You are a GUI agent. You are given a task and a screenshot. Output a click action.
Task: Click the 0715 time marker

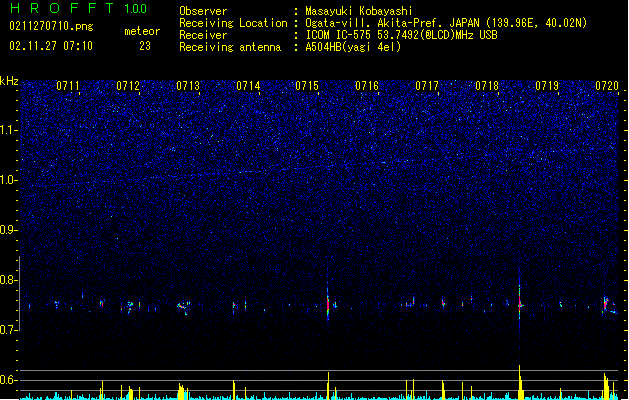tap(307, 86)
